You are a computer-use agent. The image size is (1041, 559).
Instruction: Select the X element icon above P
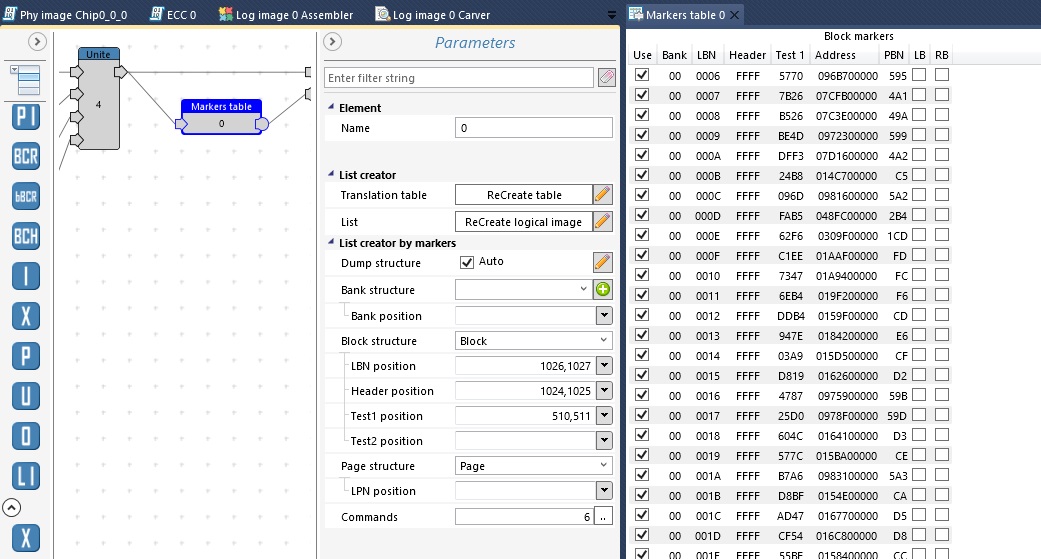tap(26, 316)
